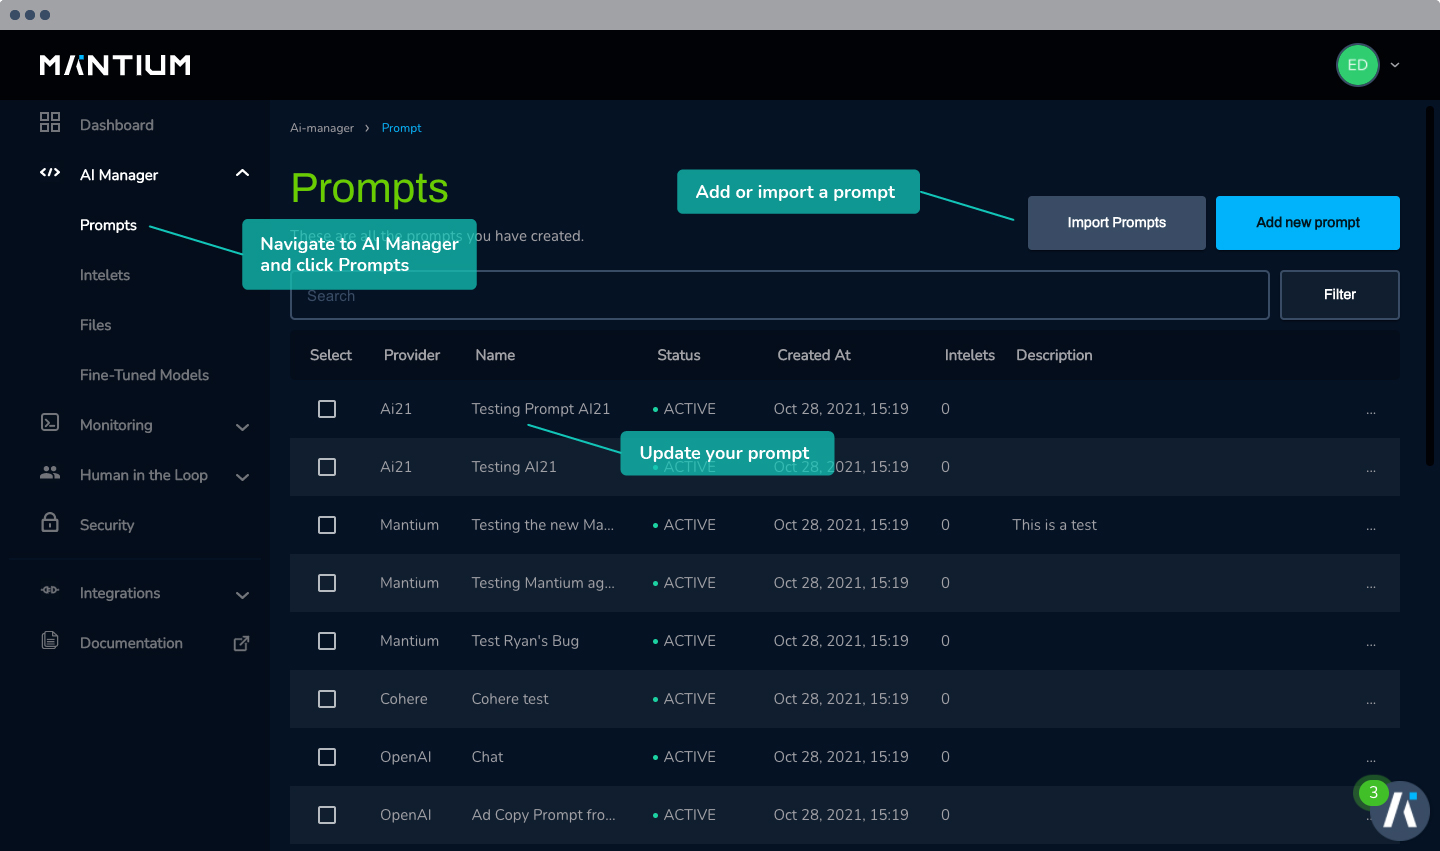Open the ED user avatar
The width and height of the screenshot is (1440, 851).
pos(1357,65)
